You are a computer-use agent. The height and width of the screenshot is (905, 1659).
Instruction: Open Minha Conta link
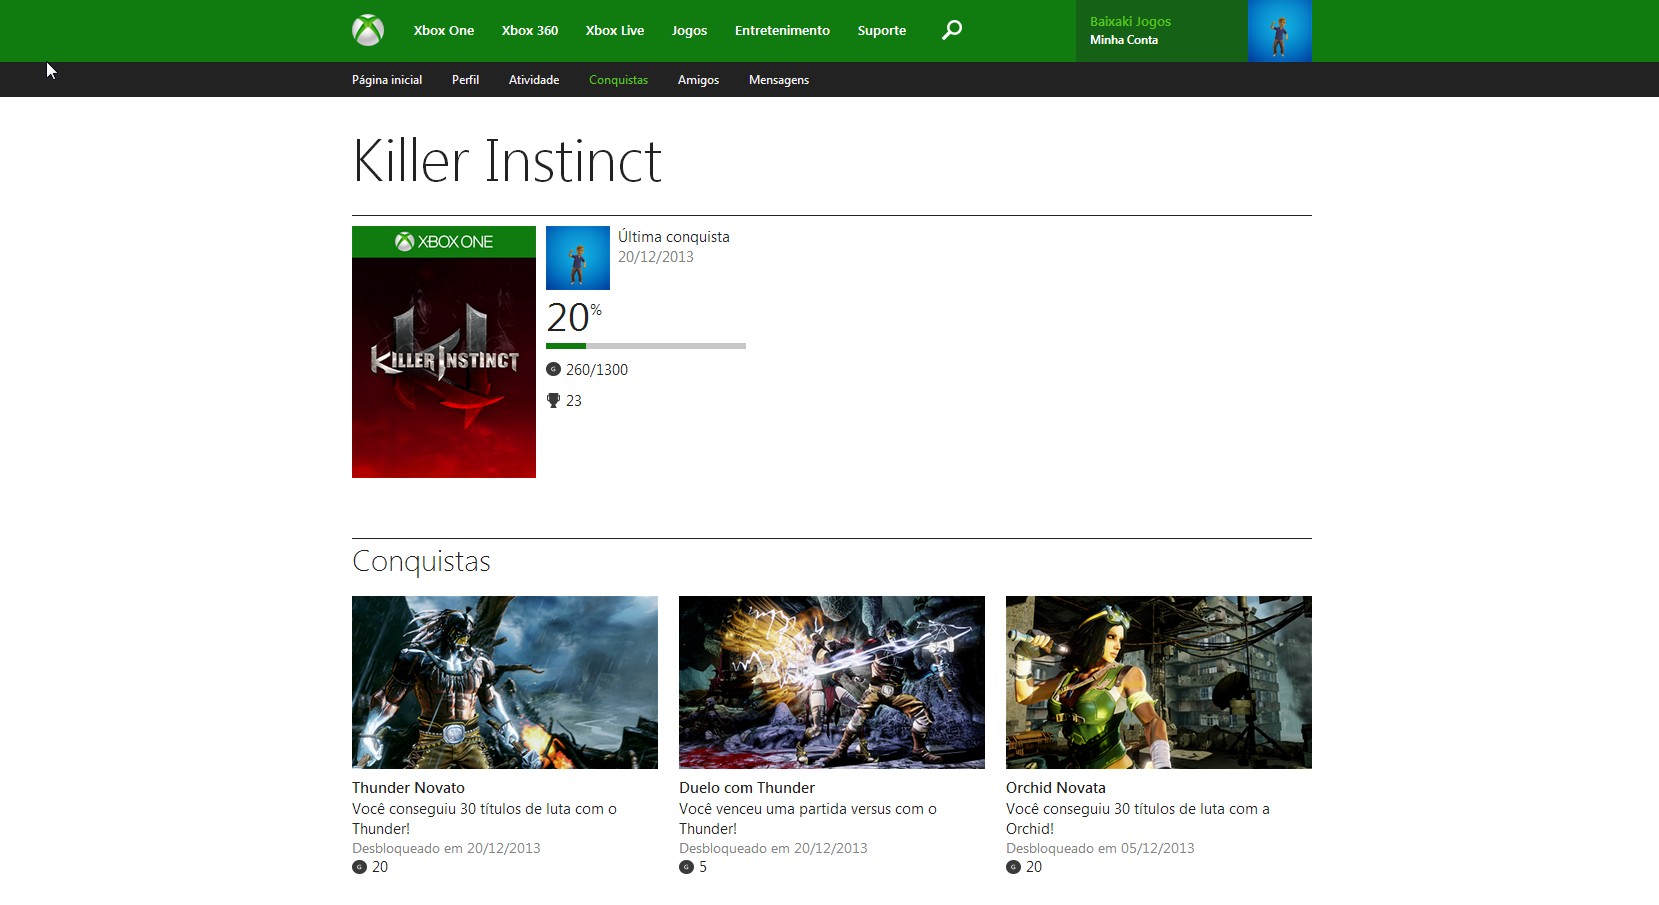[x=1124, y=40]
